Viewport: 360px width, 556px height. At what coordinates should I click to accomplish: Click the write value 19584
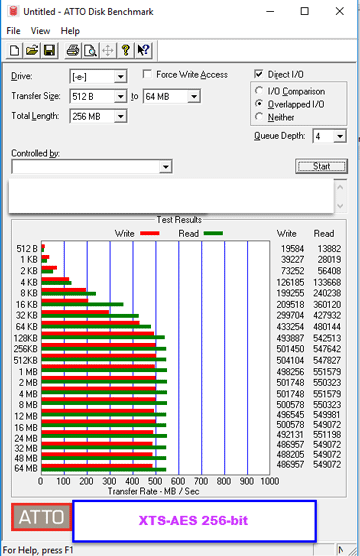[x=292, y=249]
